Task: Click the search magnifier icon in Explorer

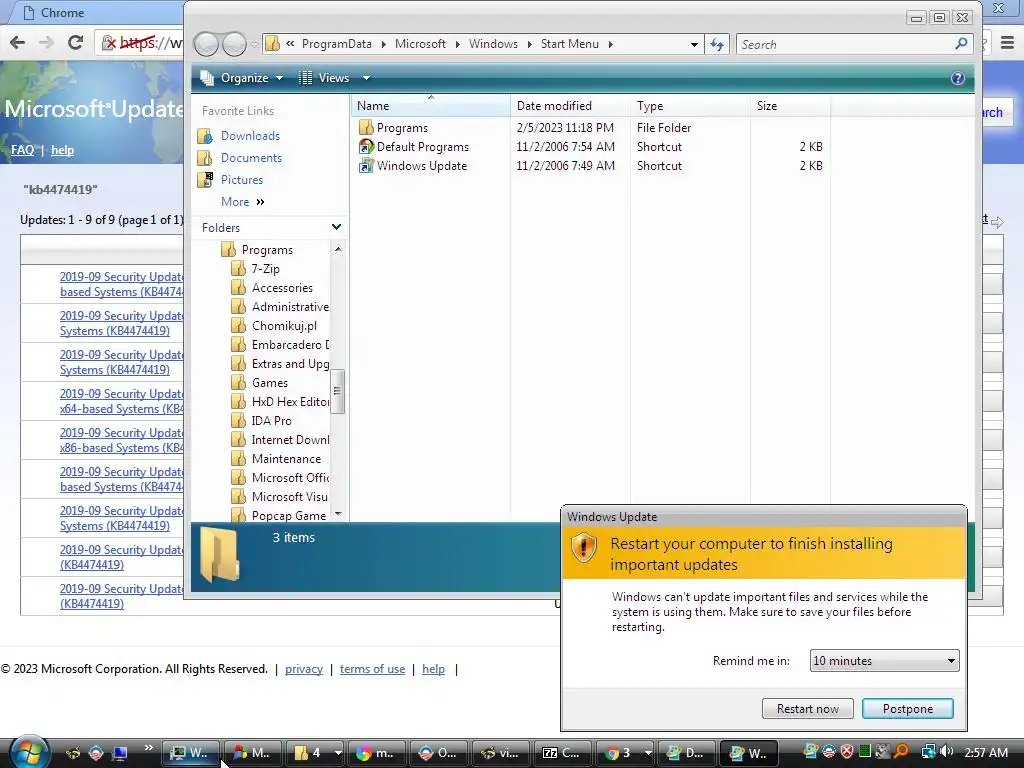Action: coord(961,44)
